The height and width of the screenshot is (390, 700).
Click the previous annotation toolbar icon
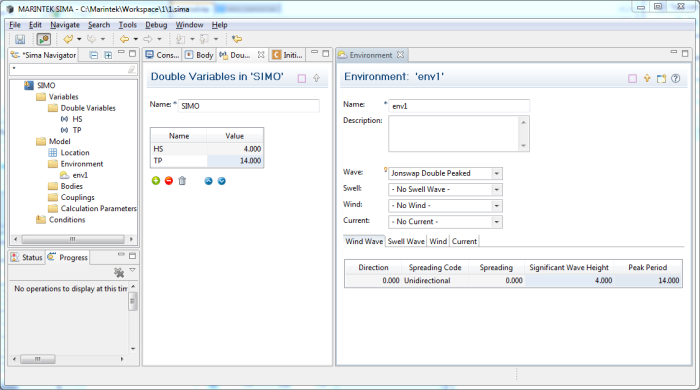[x=204, y=39]
